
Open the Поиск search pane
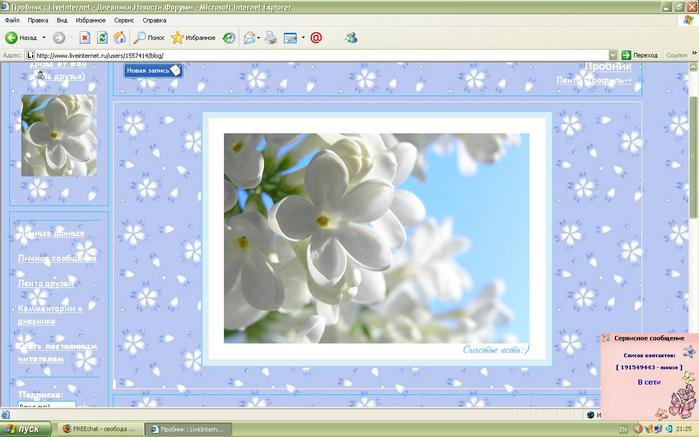[x=149, y=38]
